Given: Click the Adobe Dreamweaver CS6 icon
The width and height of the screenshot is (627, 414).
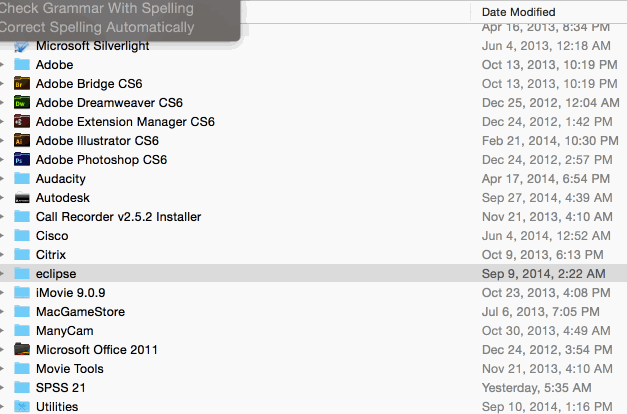Looking at the screenshot, I should pyautogui.click(x=22, y=102).
